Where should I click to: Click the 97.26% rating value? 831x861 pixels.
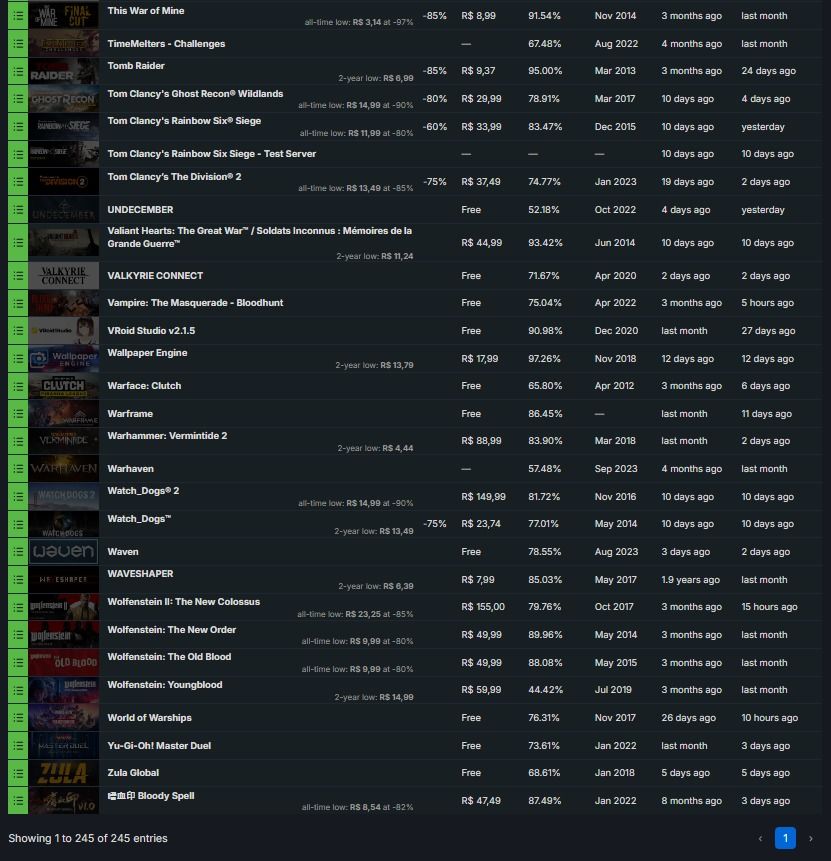(544, 359)
